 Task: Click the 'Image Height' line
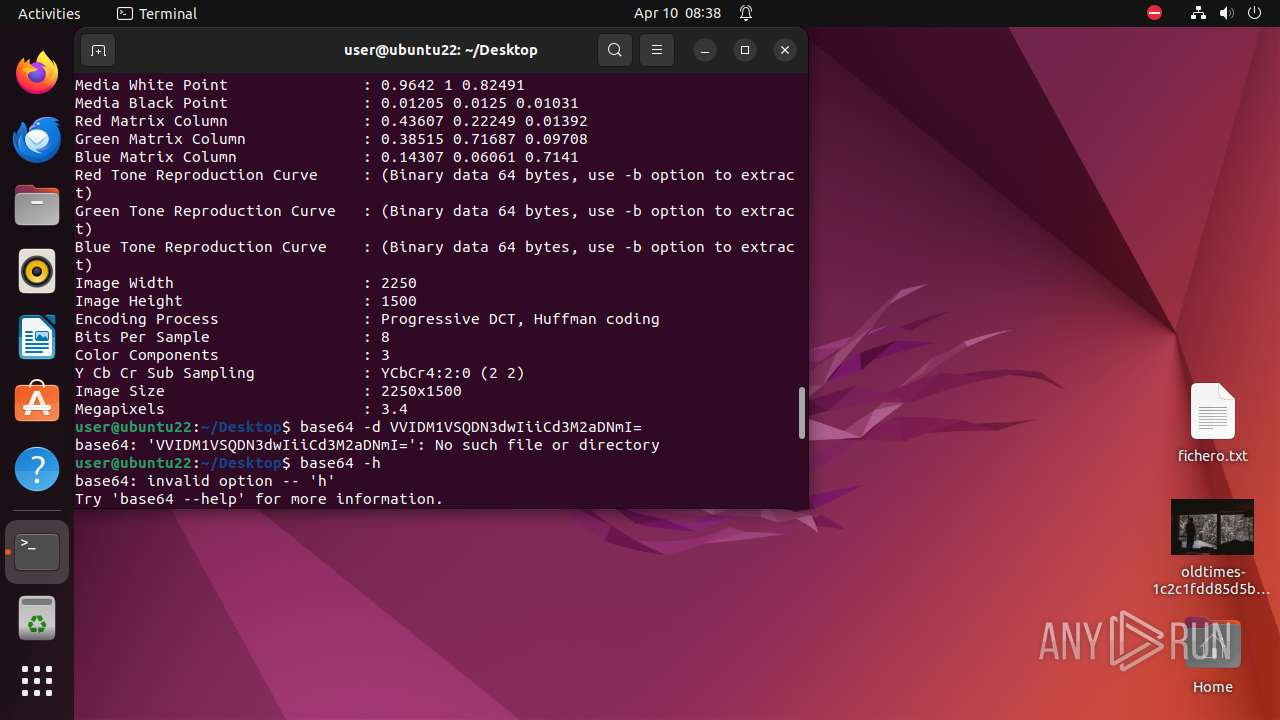click(246, 301)
